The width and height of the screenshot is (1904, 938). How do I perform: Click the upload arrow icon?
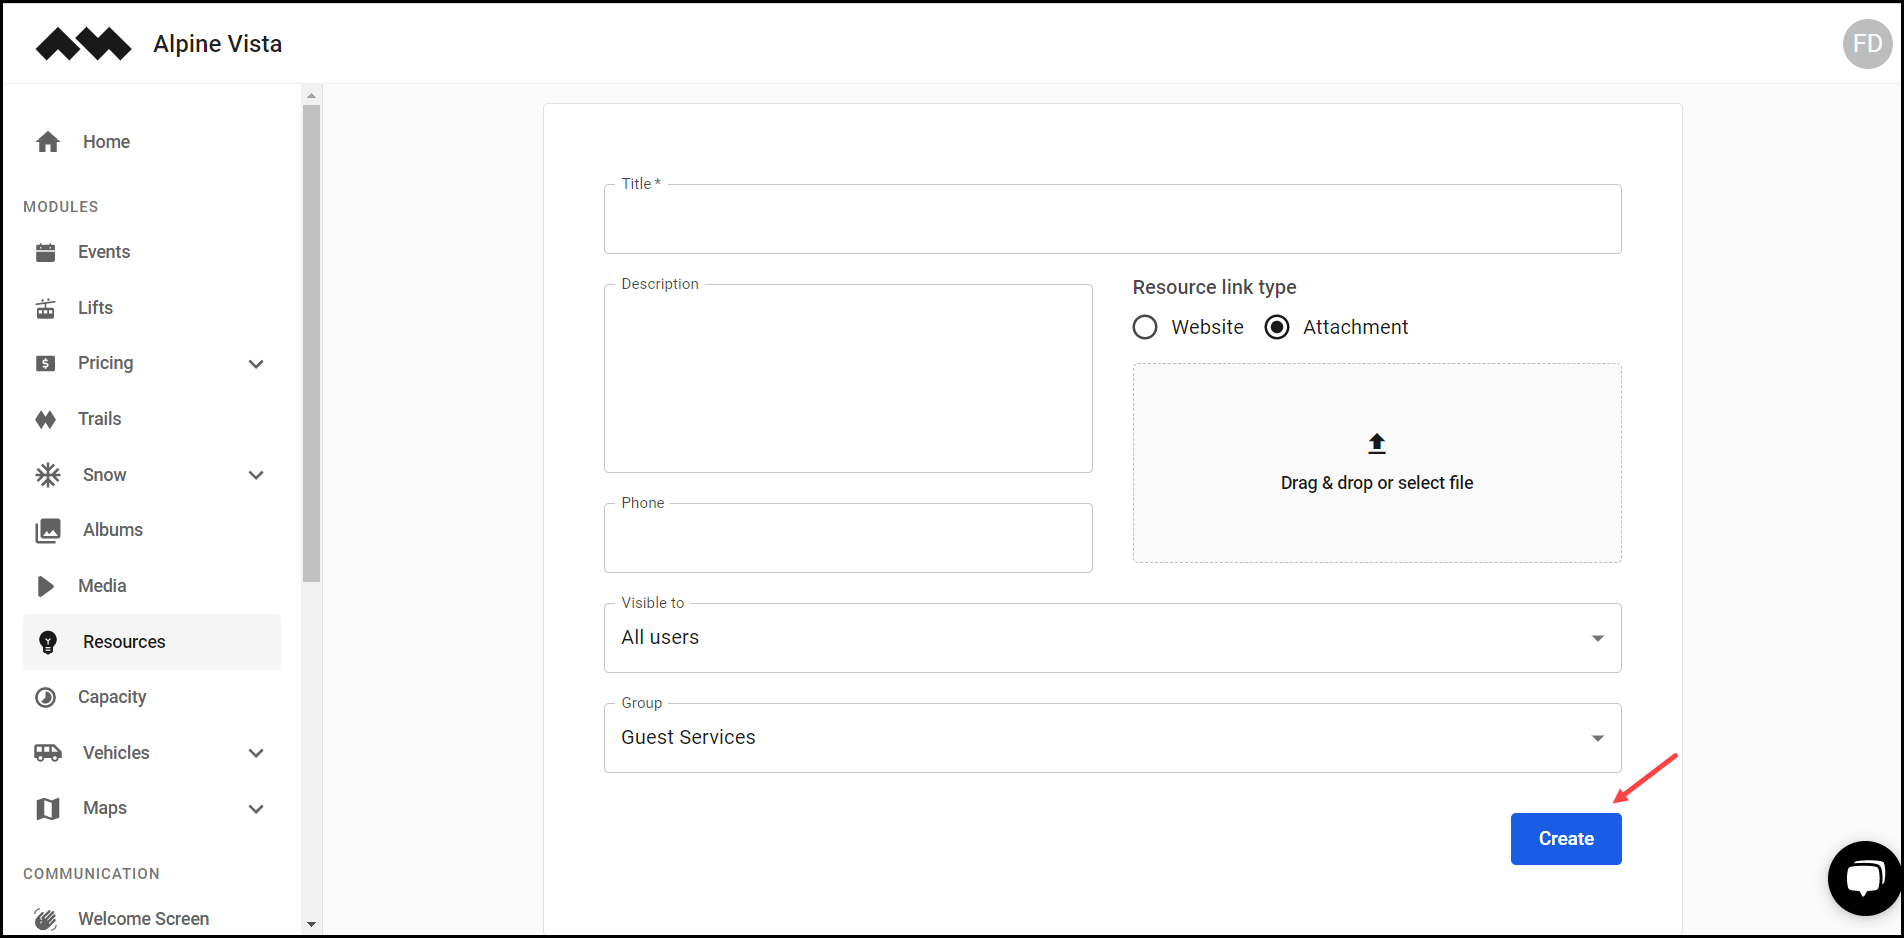1377,443
